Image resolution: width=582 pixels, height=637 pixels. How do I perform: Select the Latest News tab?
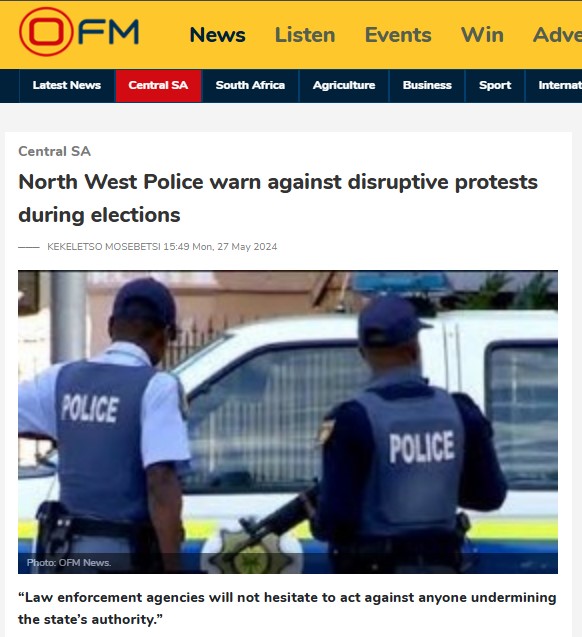pyautogui.click(x=67, y=85)
